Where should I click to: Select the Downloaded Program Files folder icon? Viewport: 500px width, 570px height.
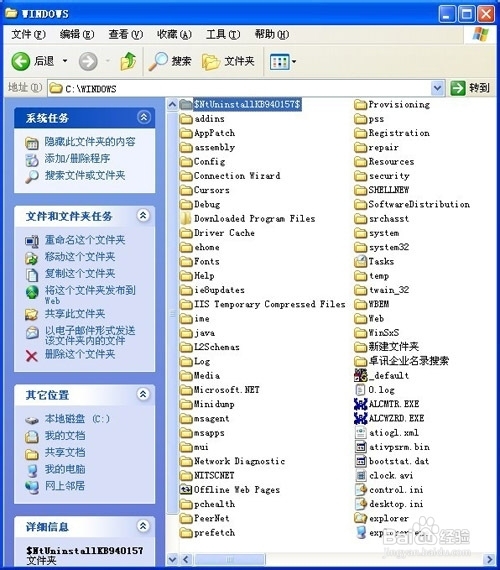[x=186, y=218]
